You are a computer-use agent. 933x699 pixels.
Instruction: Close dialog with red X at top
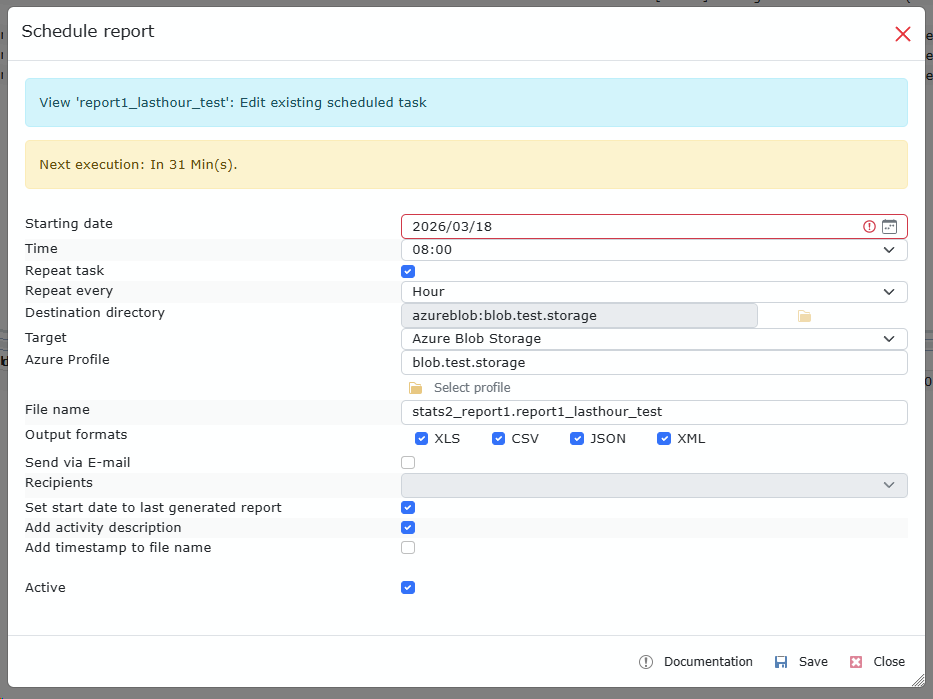902,34
